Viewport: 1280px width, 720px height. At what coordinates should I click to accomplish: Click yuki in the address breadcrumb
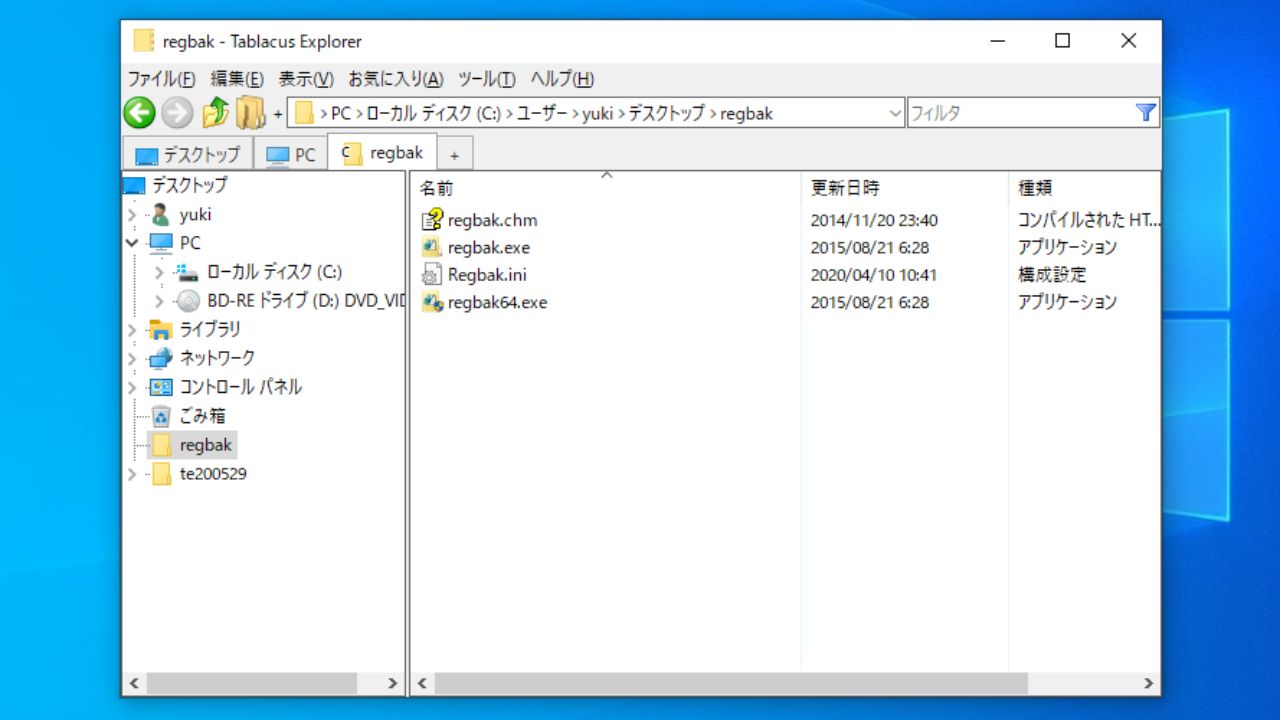click(x=598, y=114)
